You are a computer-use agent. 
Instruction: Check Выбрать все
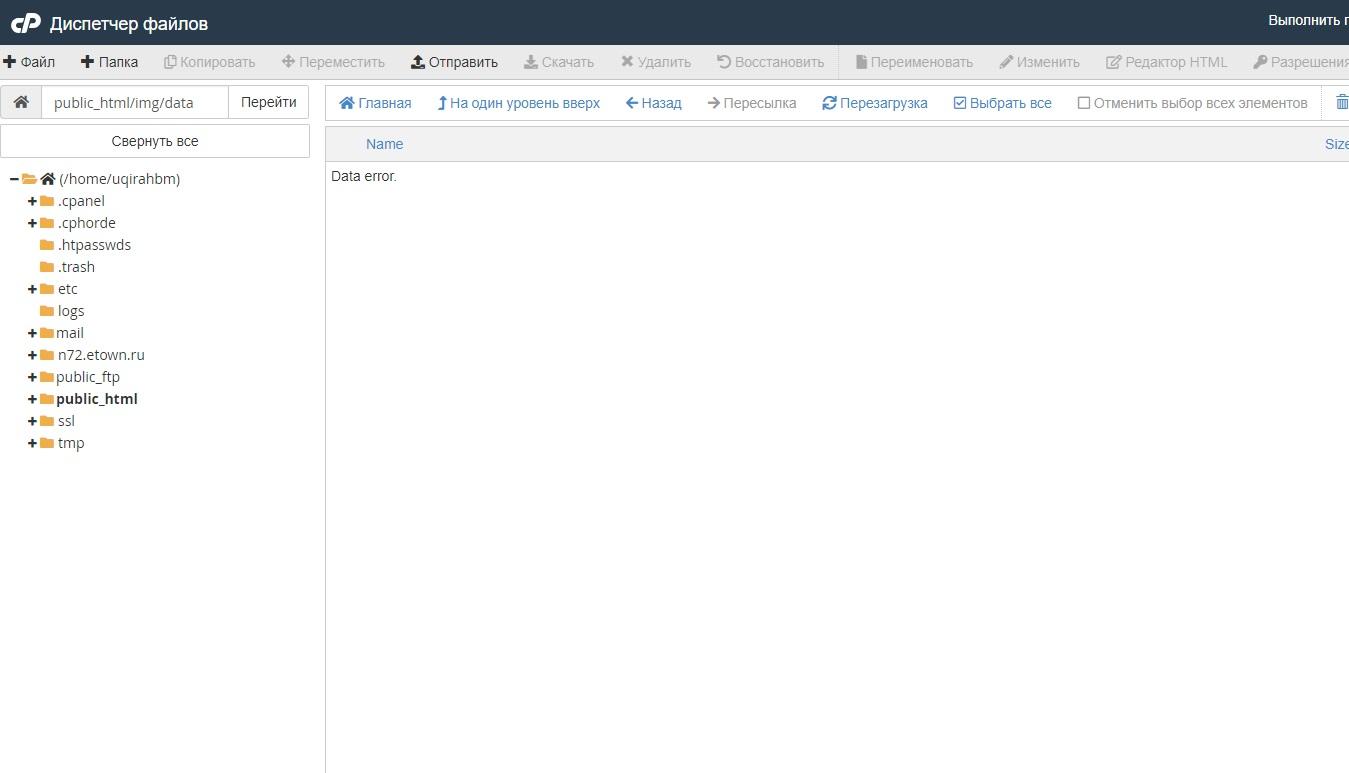point(1003,103)
